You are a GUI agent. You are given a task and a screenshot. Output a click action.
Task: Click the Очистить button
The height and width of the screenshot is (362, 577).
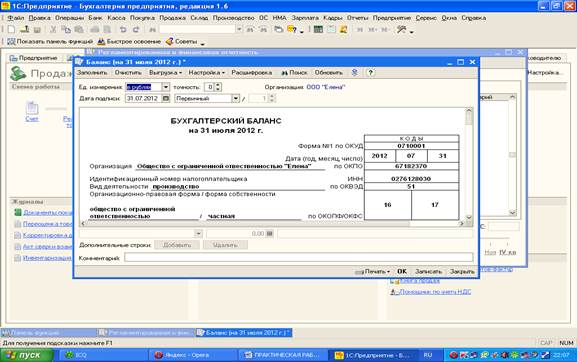[128, 72]
